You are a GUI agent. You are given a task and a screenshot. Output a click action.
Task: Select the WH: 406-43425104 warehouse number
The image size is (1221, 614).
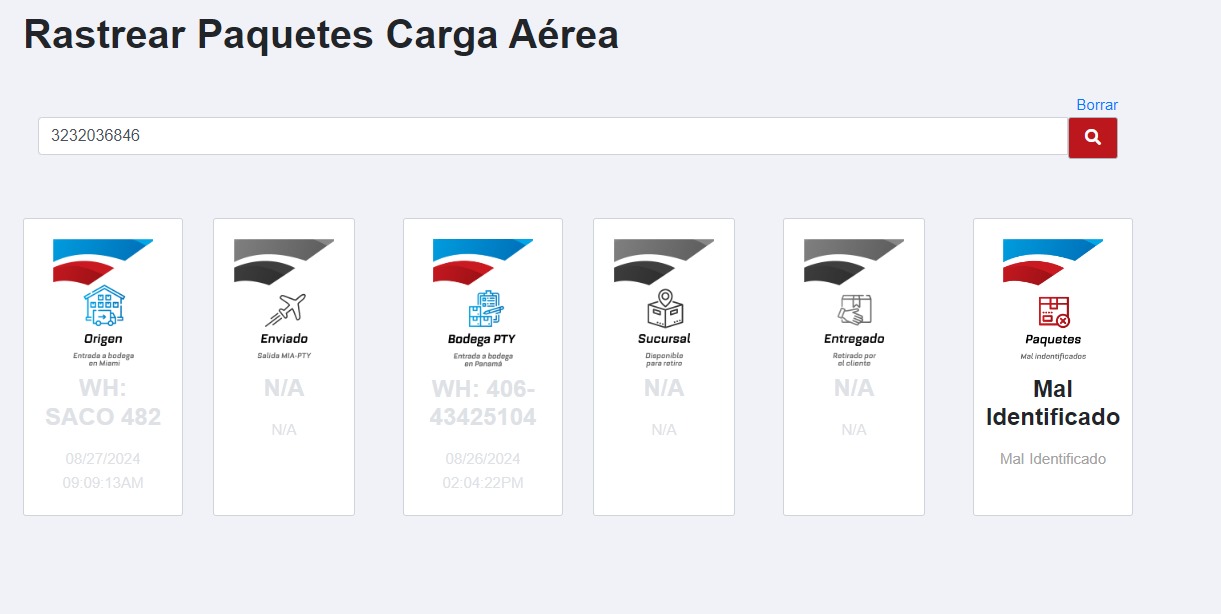coord(483,403)
